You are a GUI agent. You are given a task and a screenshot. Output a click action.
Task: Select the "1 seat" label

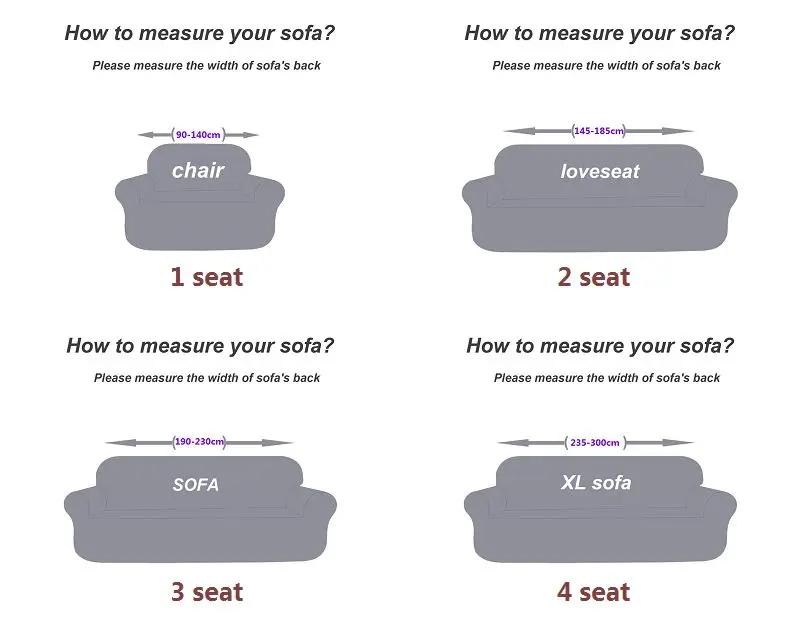206,277
